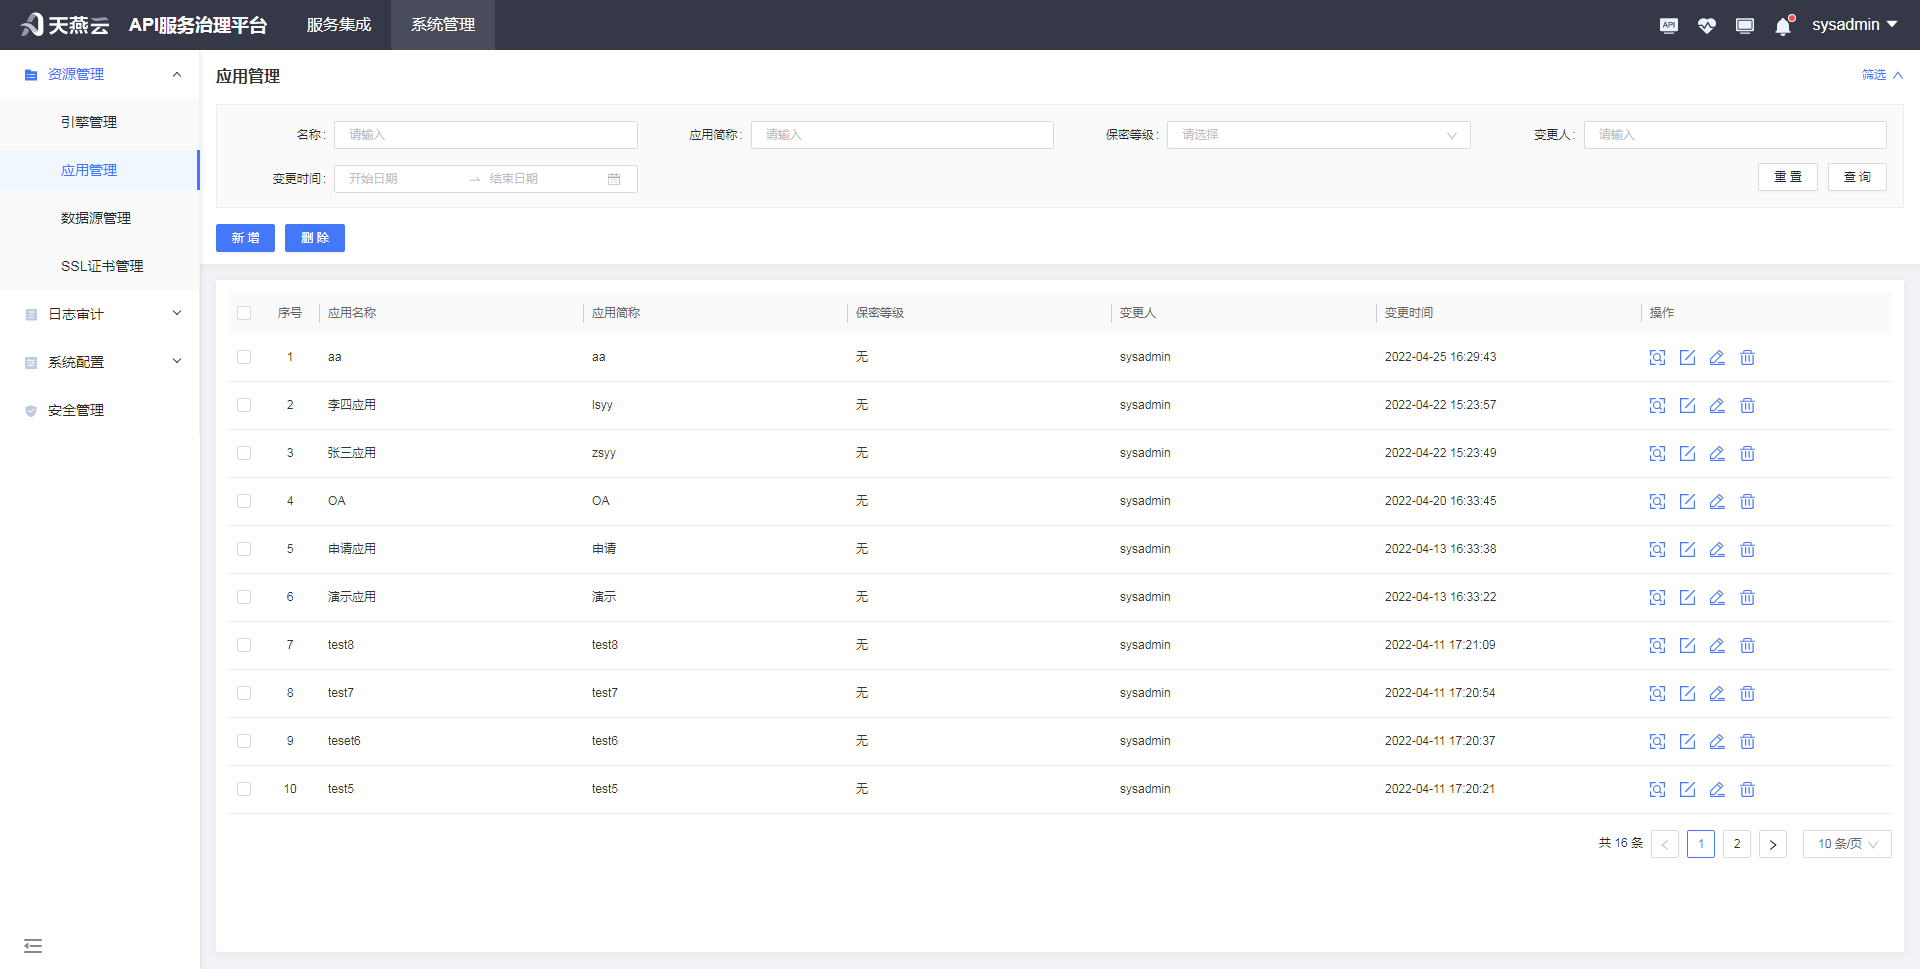Screen dimensions: 1920x969
Task: Click the API icon in top bar
Action: [1668, 26]
